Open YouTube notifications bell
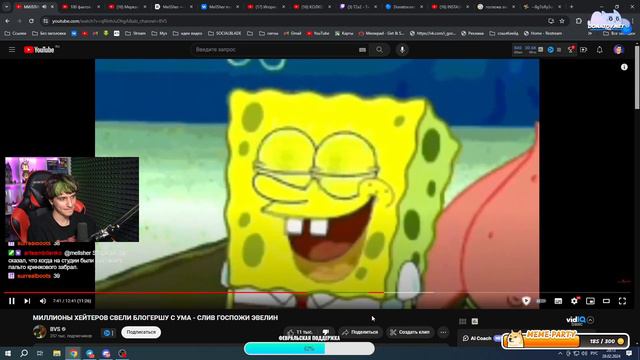 [x=600, y=49]
